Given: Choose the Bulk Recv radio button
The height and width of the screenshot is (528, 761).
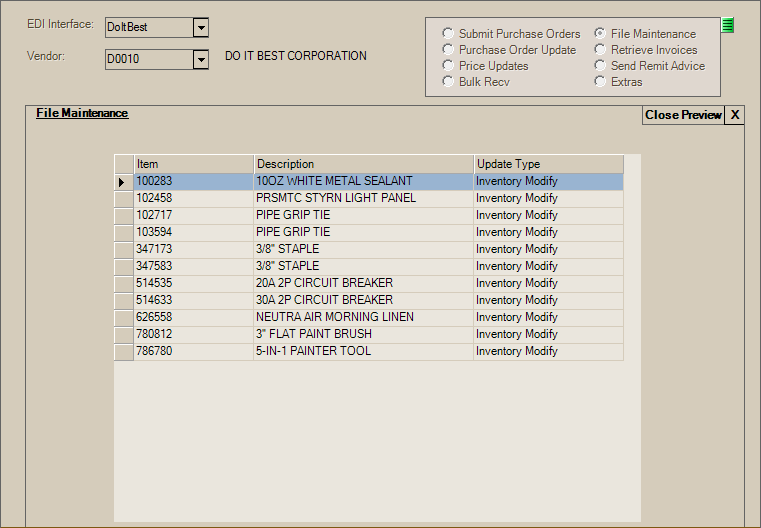Looking at the screenshot, I should tap(476, 82).
